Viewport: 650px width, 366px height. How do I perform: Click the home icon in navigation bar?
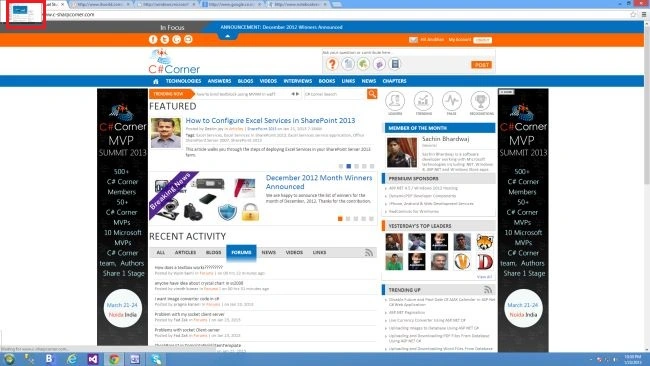click(x=156, y=81)
